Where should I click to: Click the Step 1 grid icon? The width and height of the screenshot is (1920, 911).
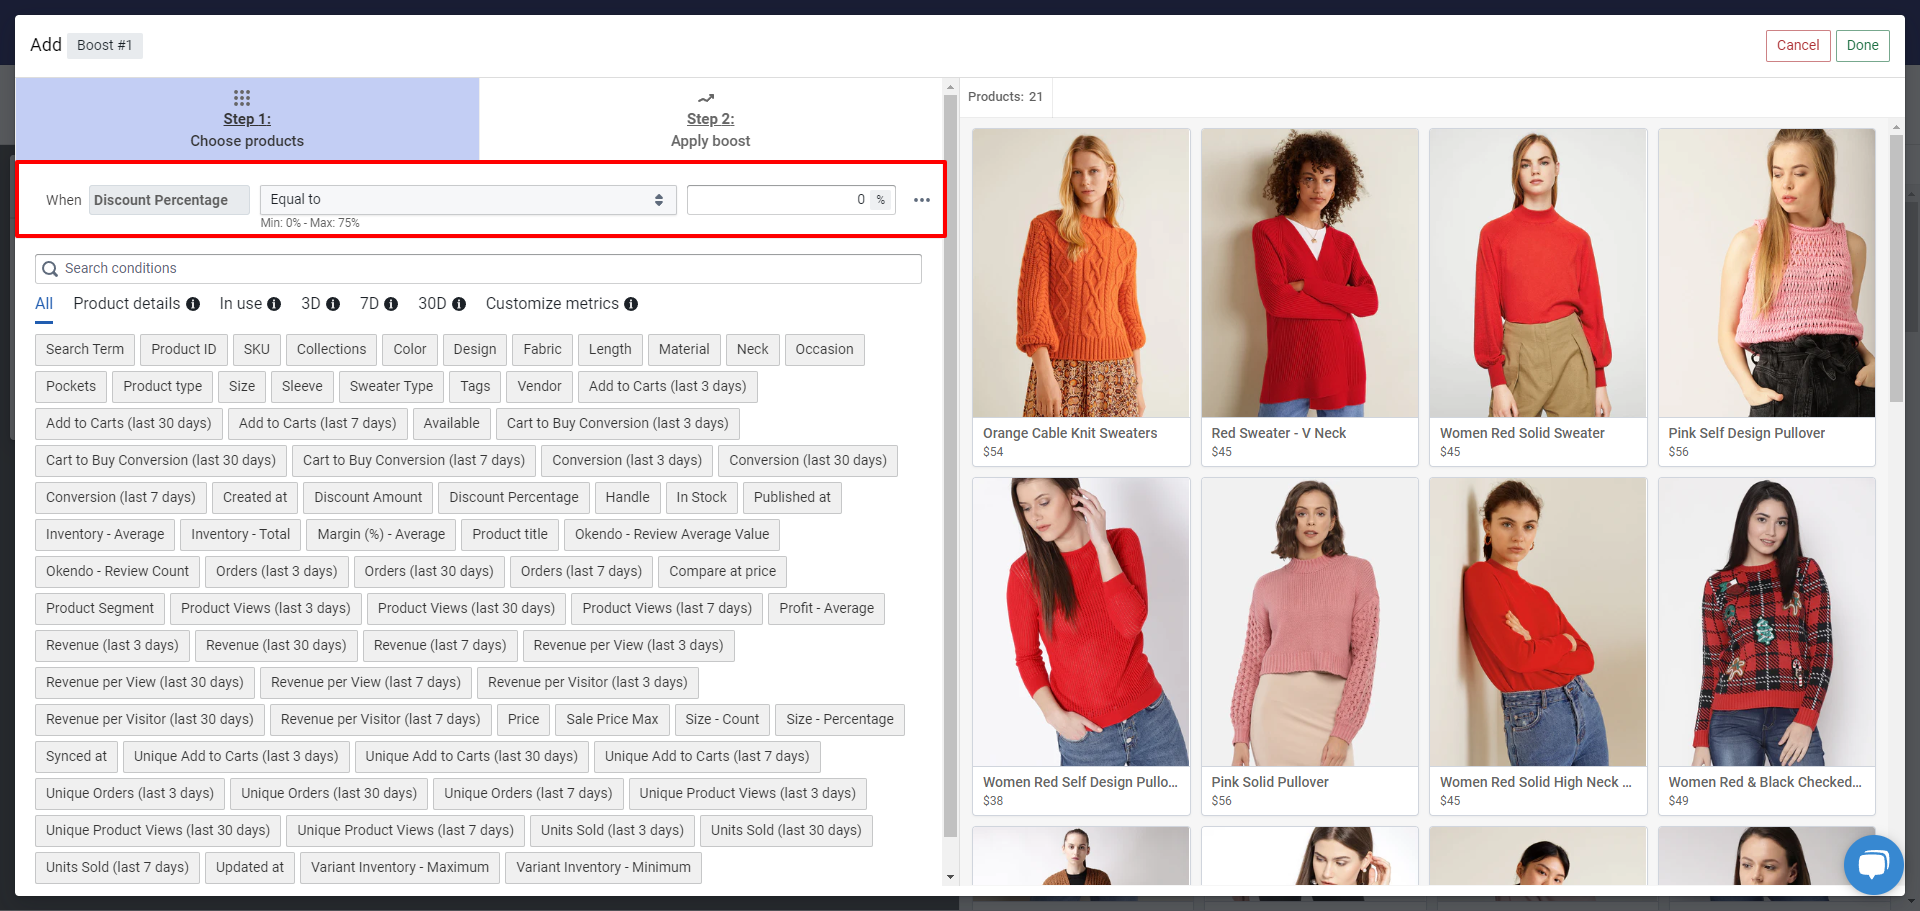click(x=242, y=98)
